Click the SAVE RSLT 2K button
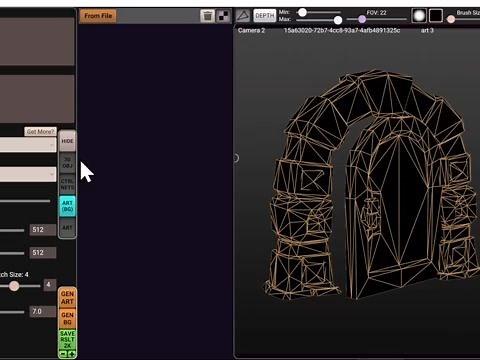This screenshot has height=360, width=480. 67,339
